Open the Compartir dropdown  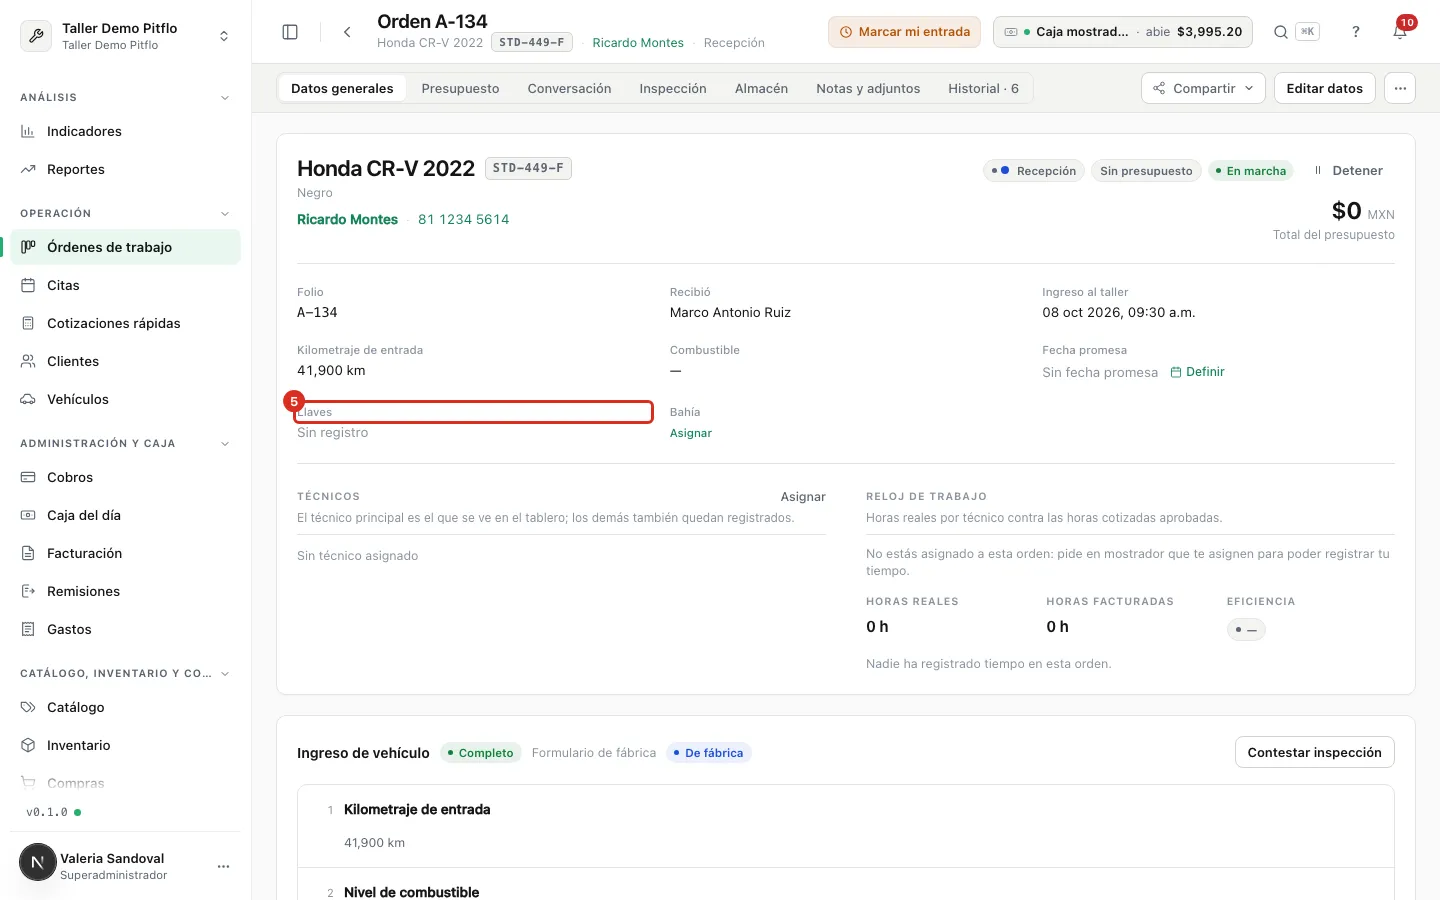coord(1203,88)
